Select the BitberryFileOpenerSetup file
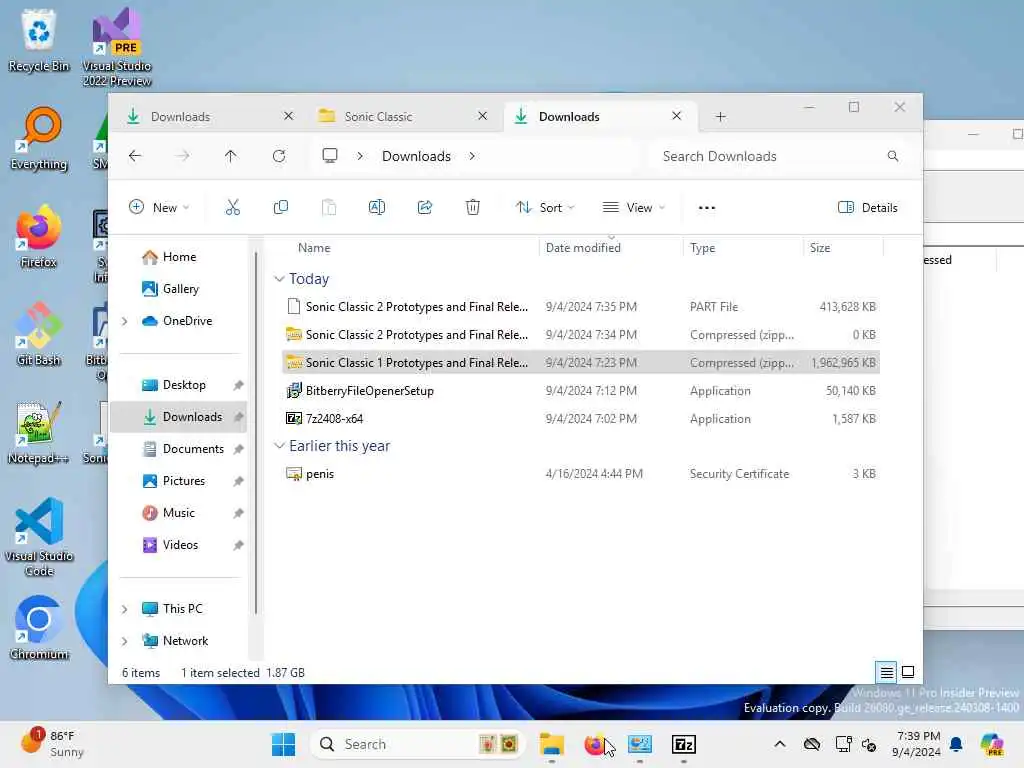The image size is (1024, 768). pyautogui.click(x=581, y=391)
